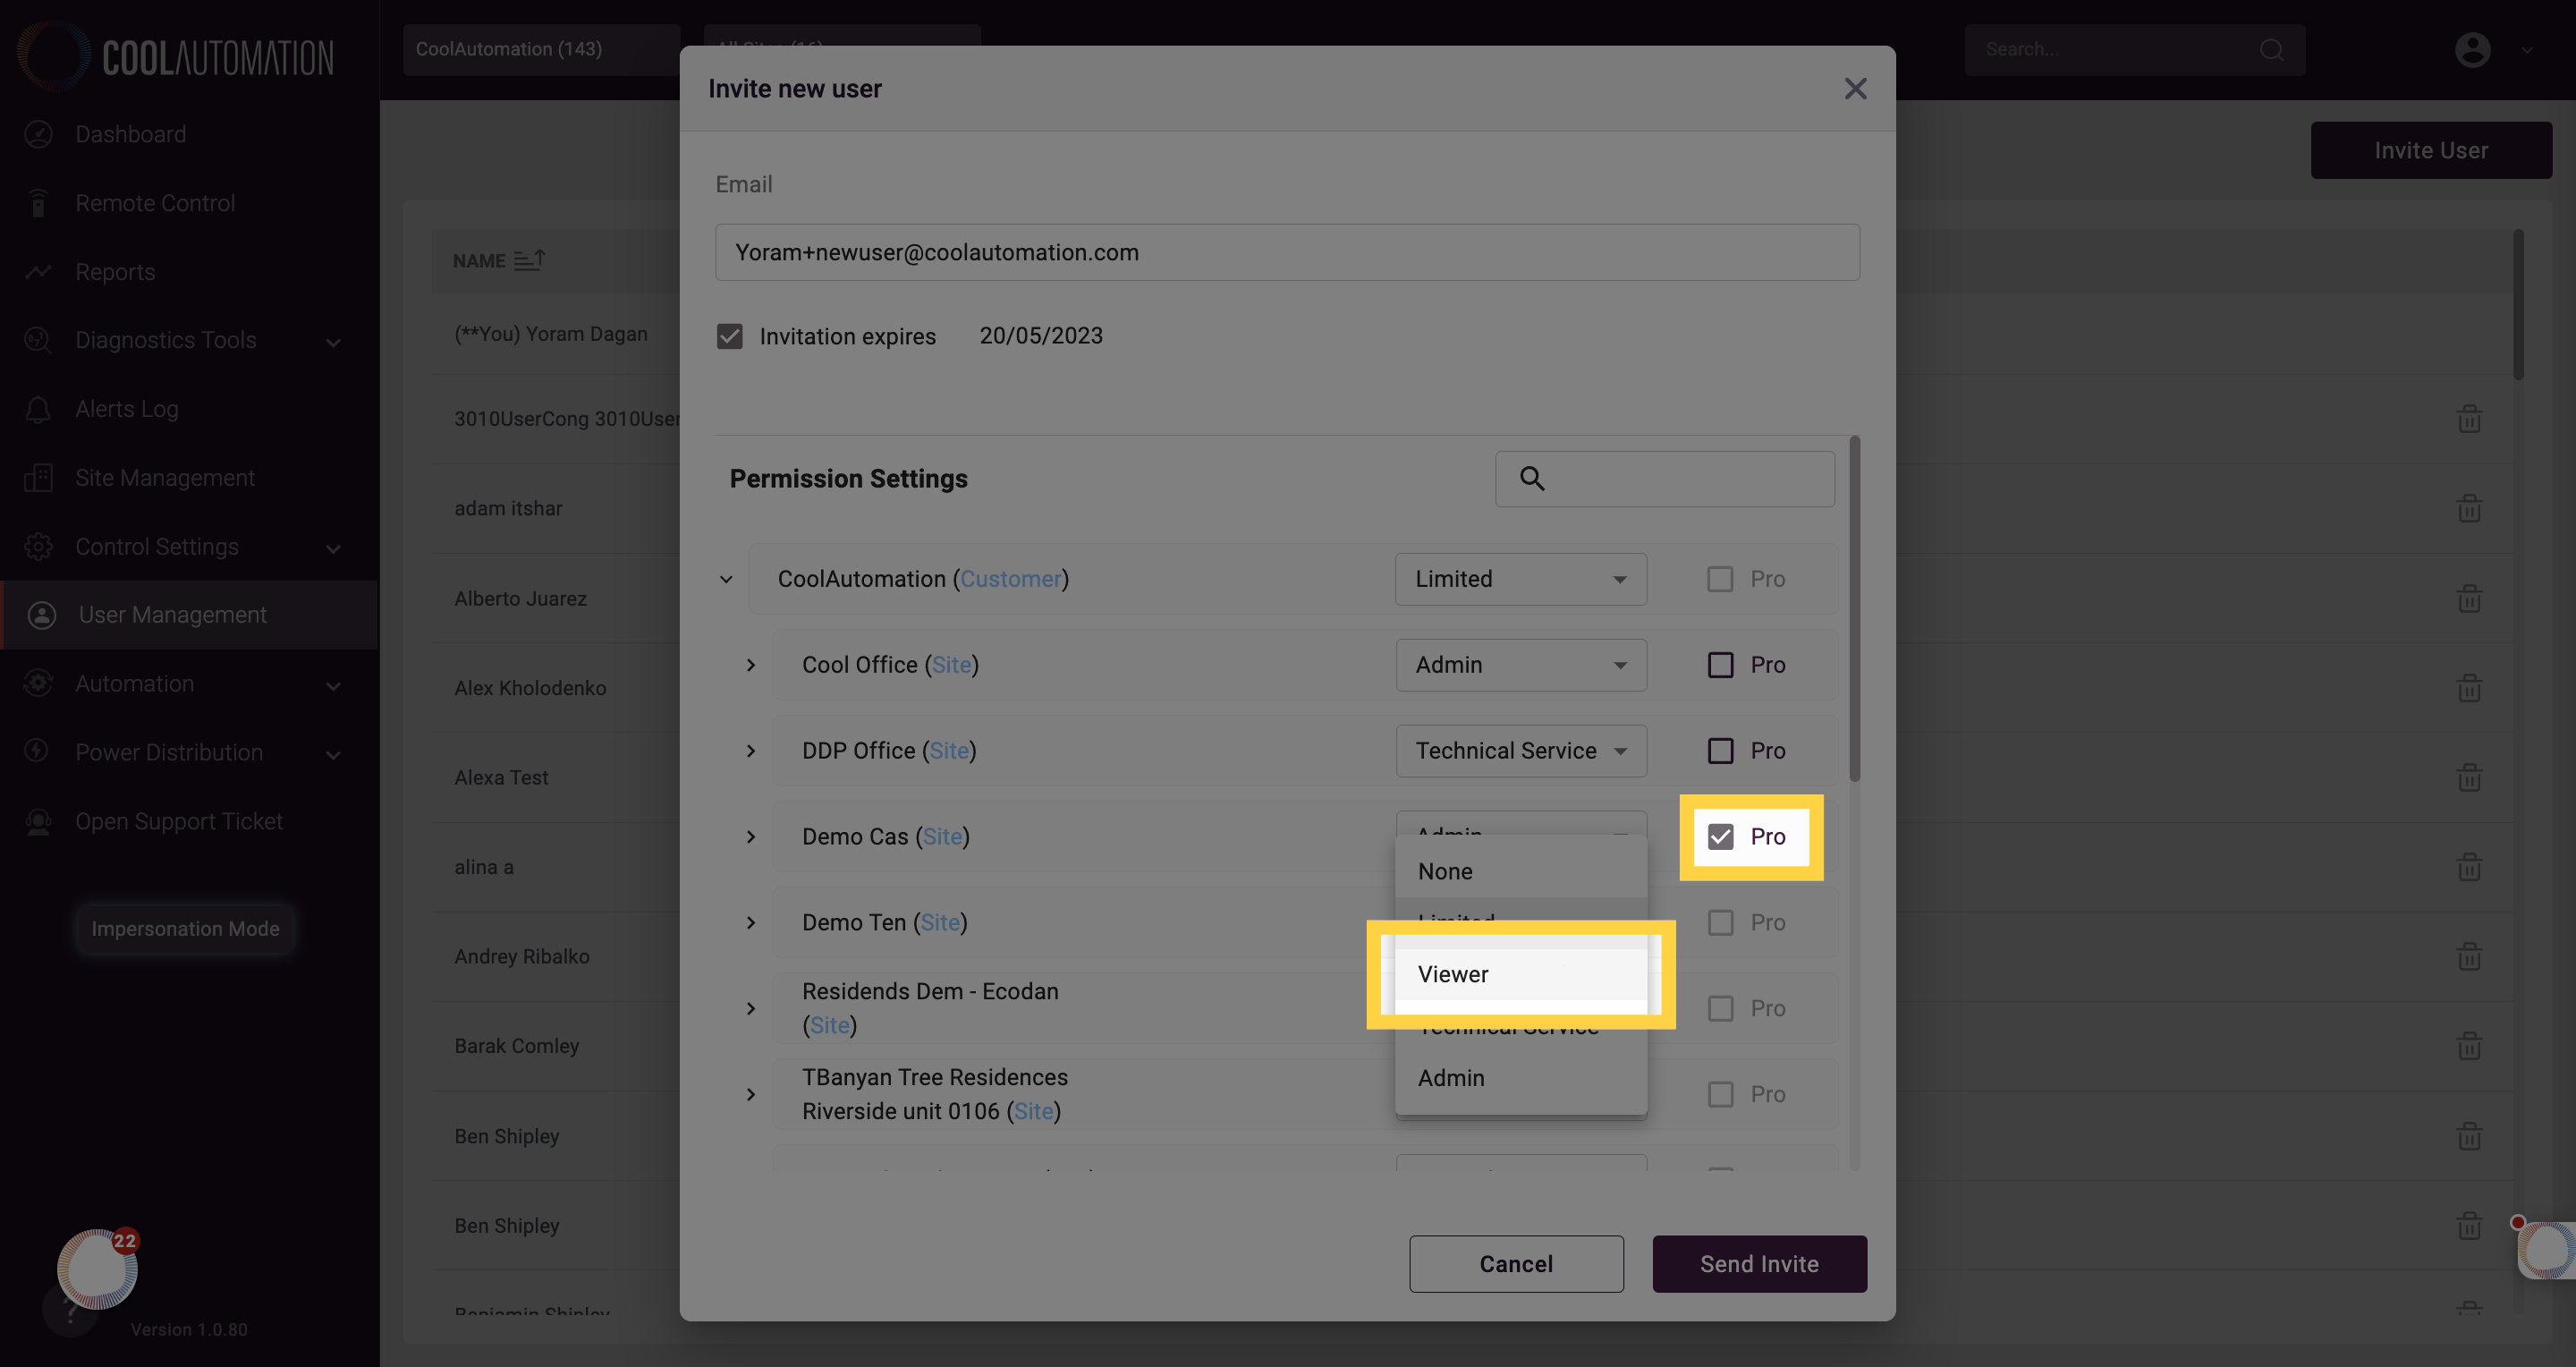Uncheck the Pro box for Demo Cas
The image size is (2576, 1367).
1720,837
